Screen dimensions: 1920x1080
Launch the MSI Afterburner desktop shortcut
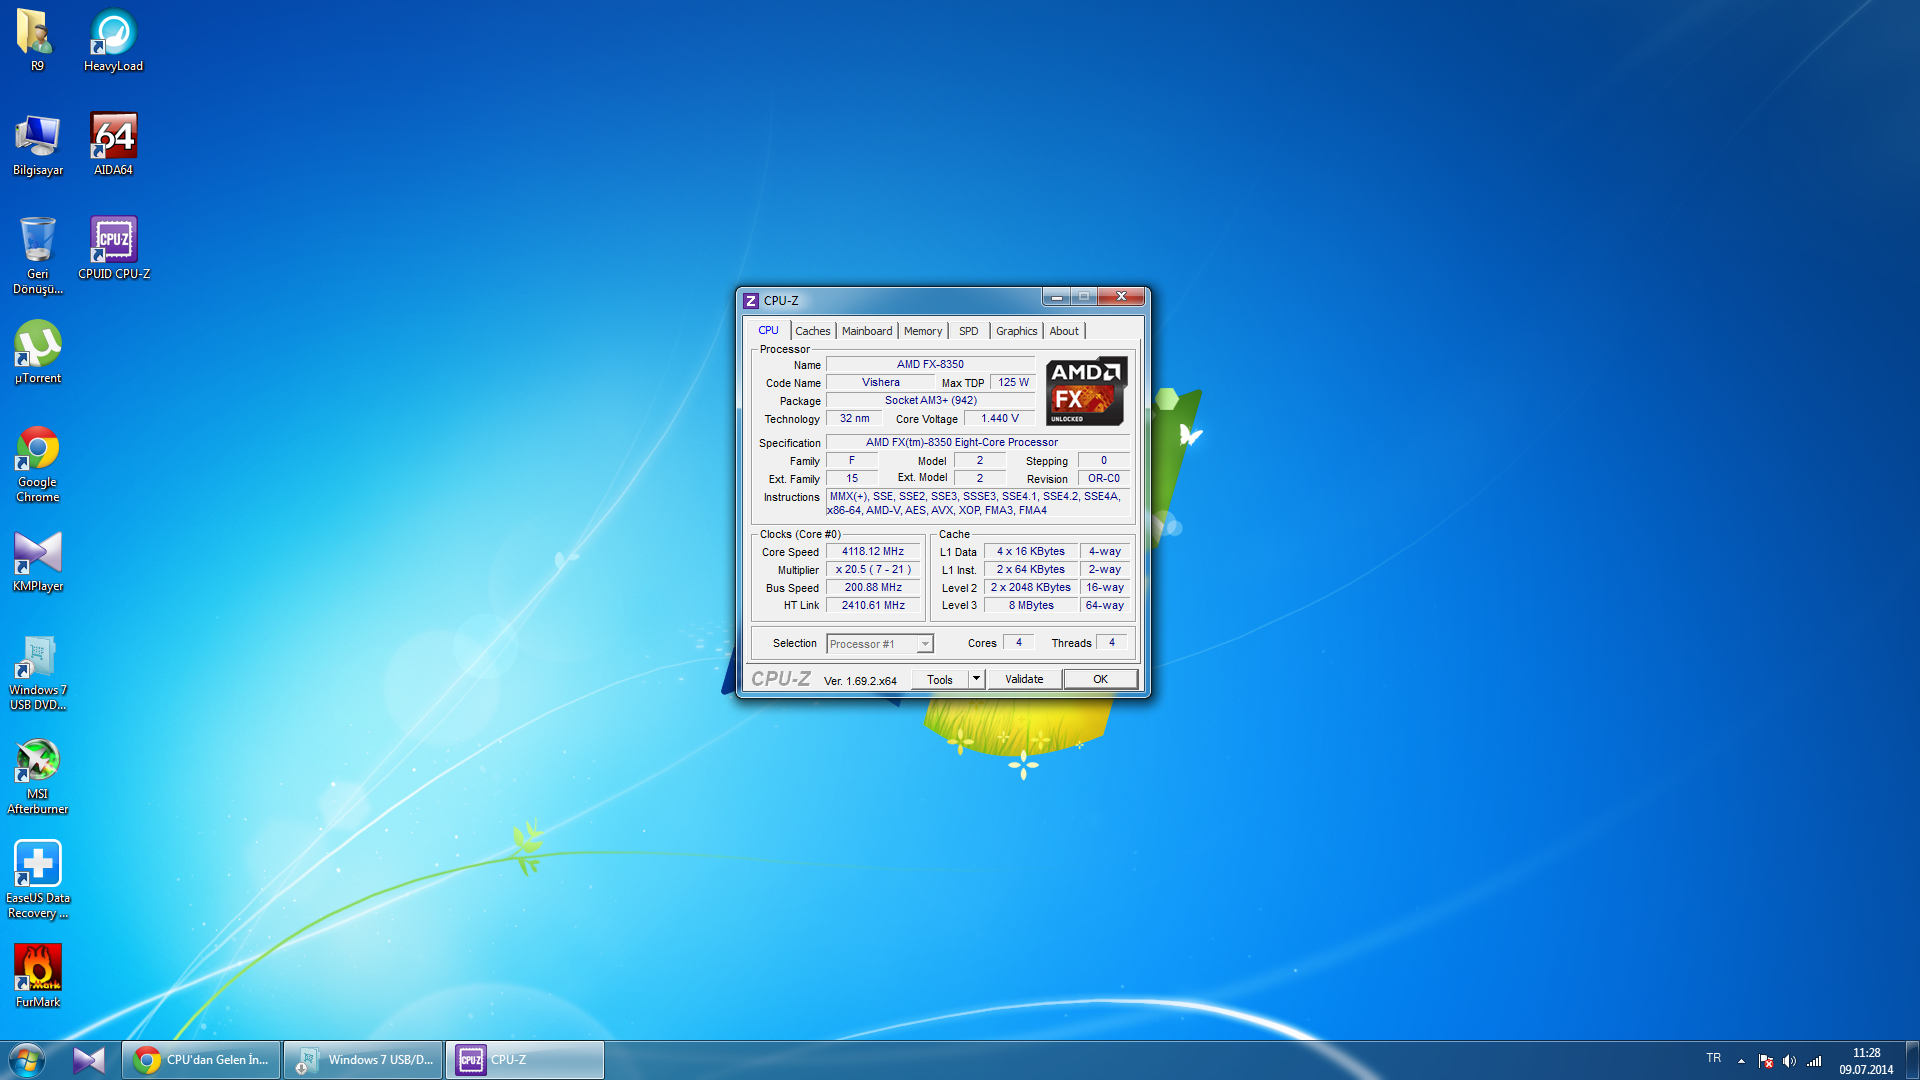37,775
